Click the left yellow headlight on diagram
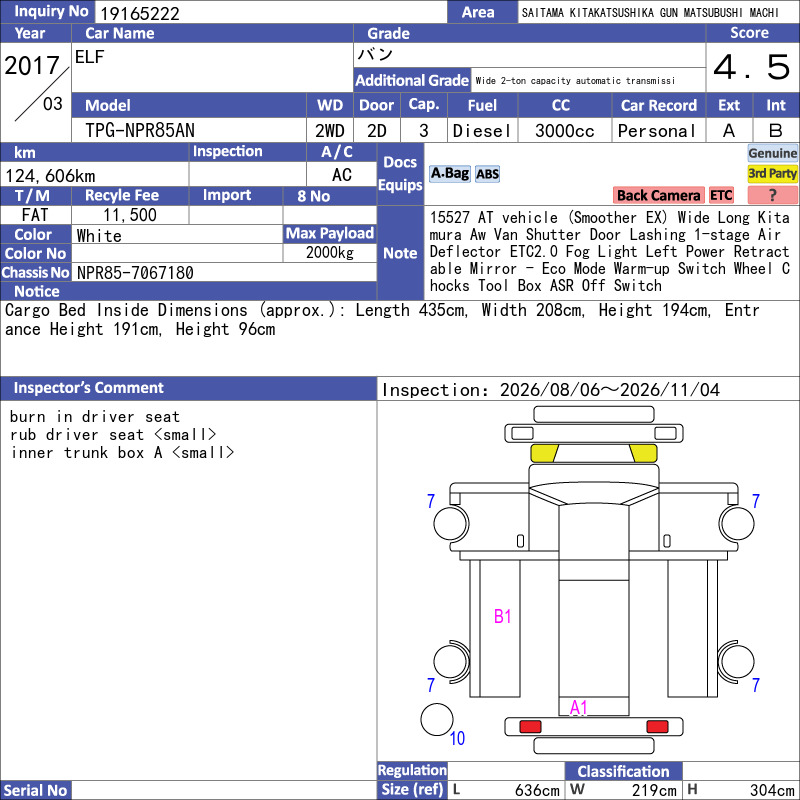Screen dimensions: 800x800 tap(544, 453)
